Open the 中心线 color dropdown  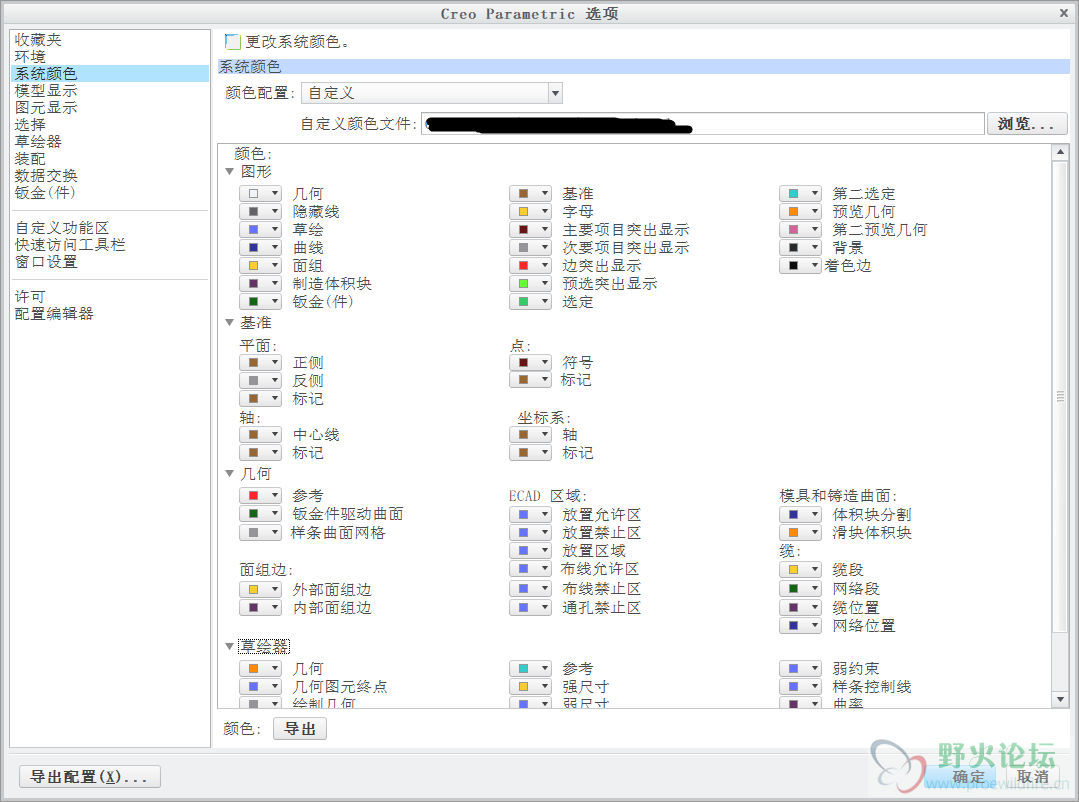click(261, 434)
